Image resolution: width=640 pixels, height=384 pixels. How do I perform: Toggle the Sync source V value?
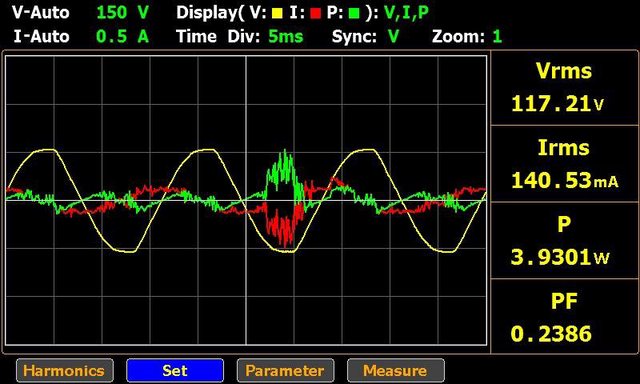tap(393, 37)
